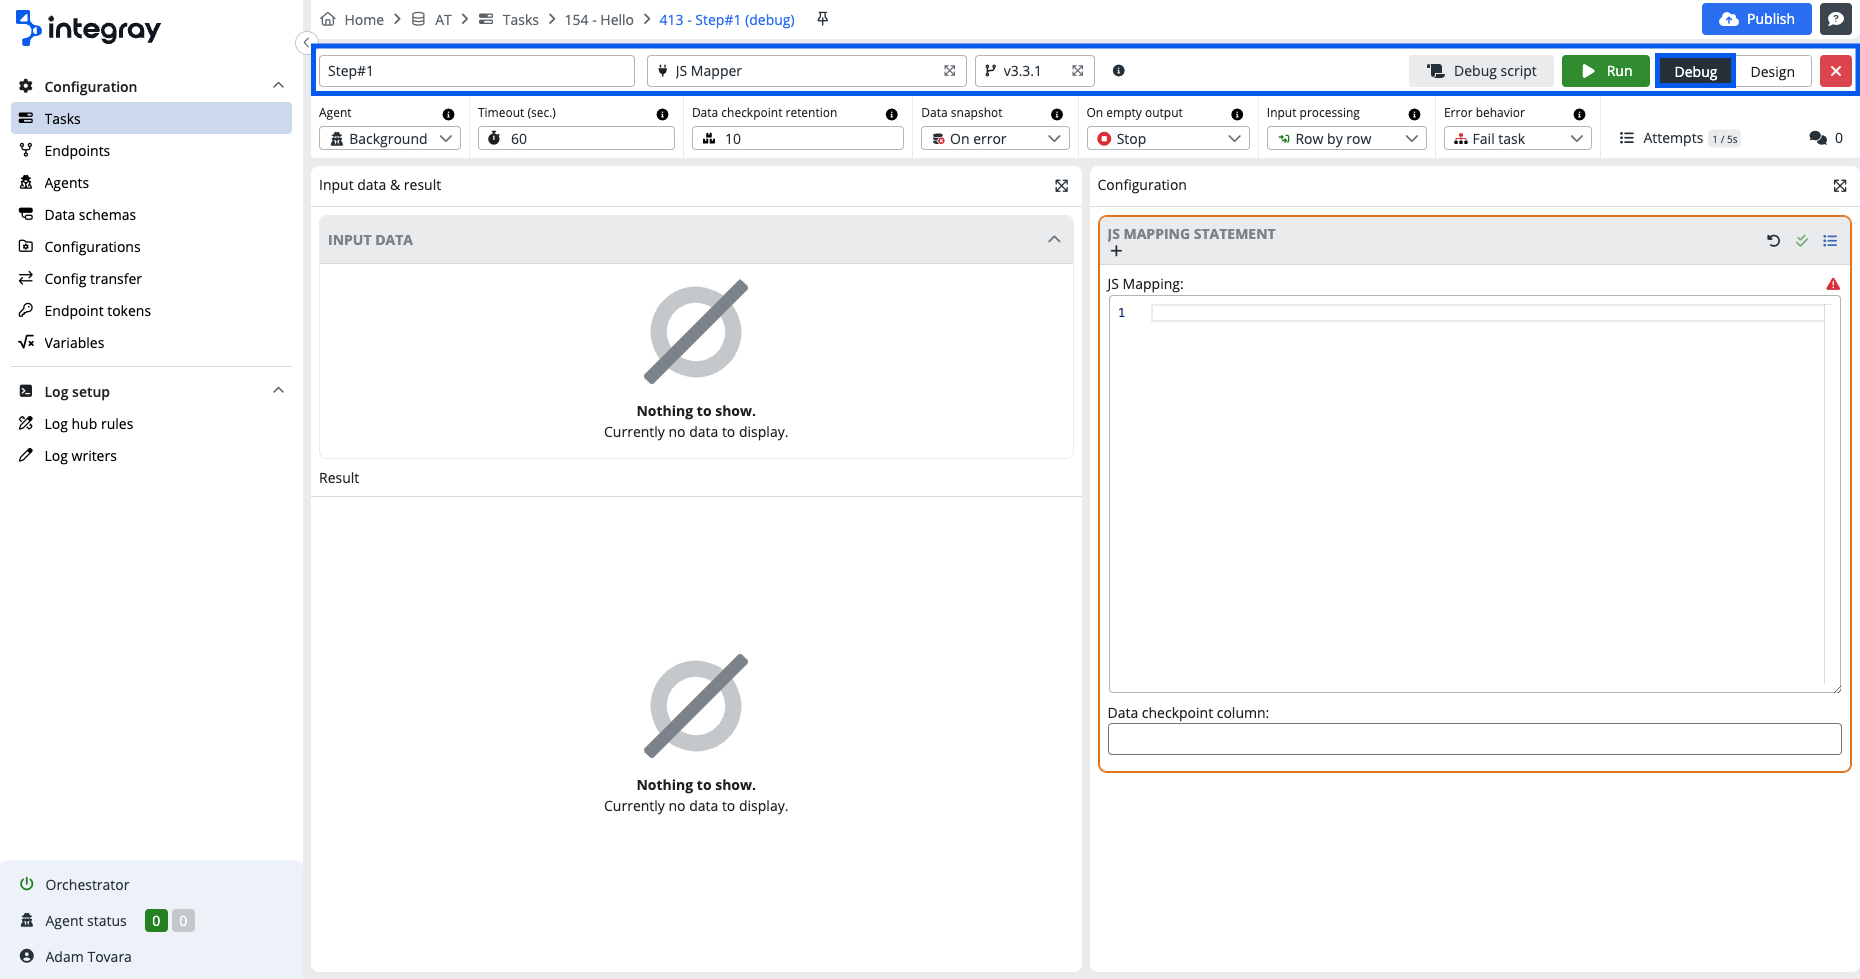Click the validate checkmark icon in JS Mapping

(x=1801, y=241)
